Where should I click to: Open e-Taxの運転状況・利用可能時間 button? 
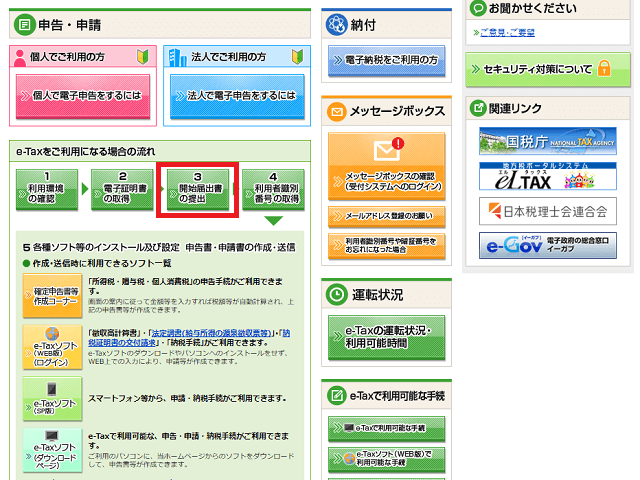click(386, 337)
